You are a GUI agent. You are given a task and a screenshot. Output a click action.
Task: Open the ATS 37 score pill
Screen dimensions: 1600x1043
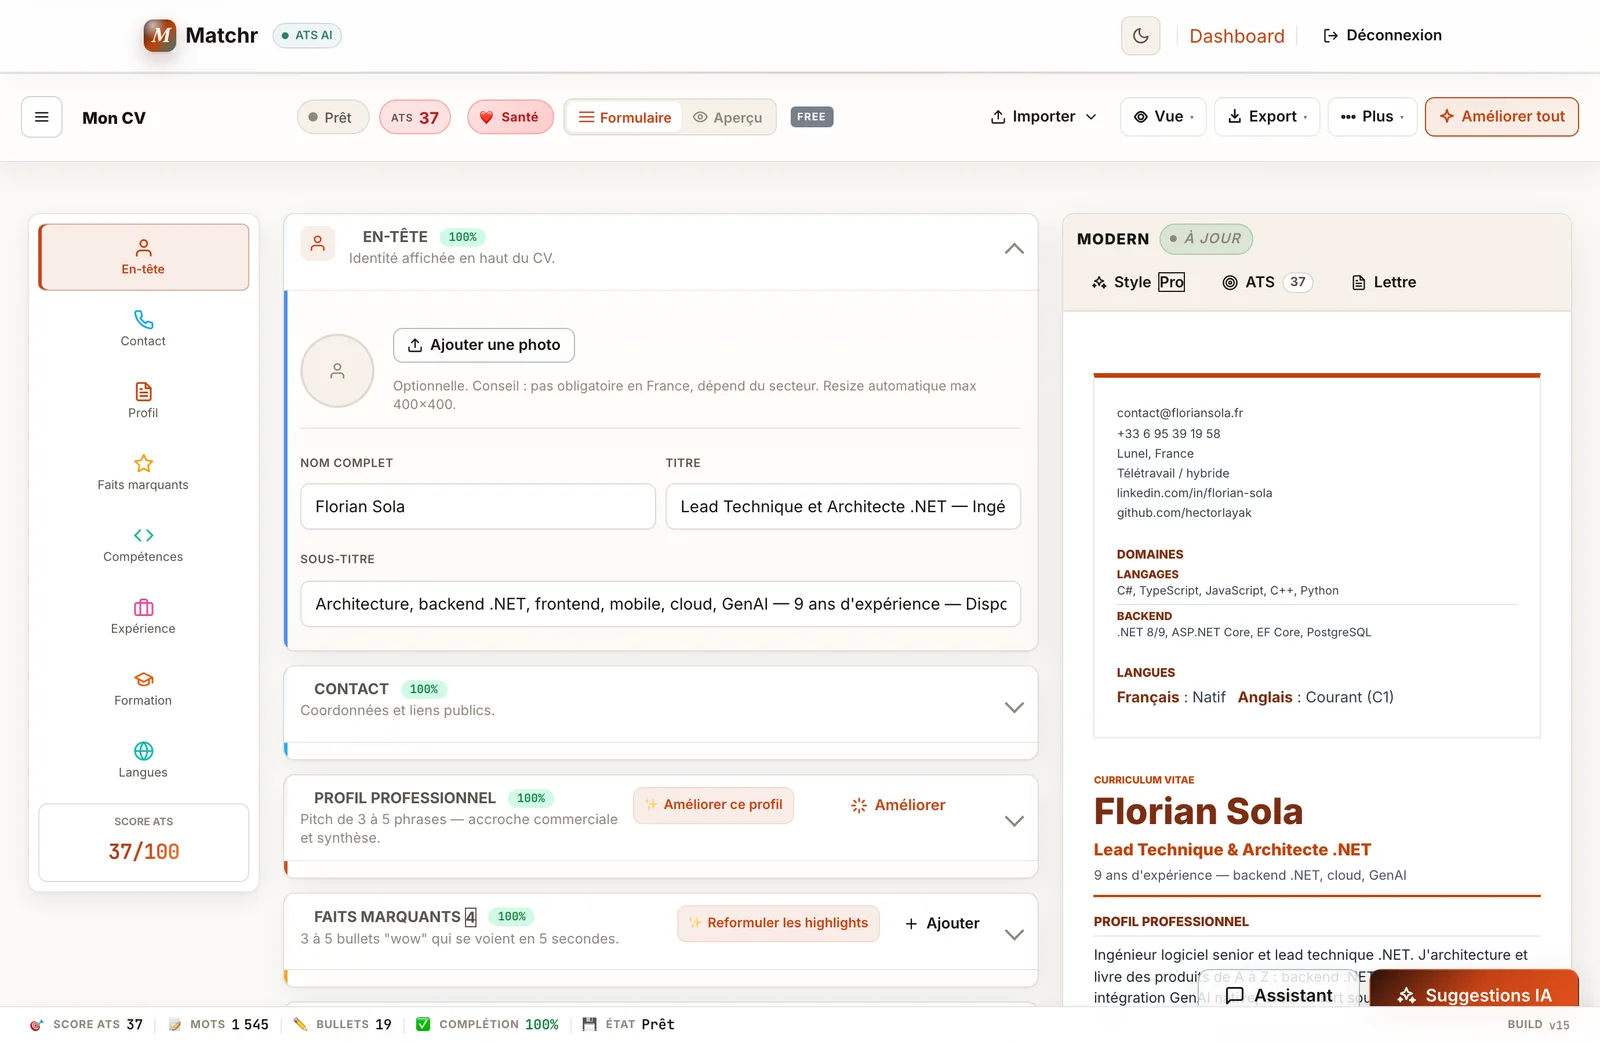click(x=415, y=117)
